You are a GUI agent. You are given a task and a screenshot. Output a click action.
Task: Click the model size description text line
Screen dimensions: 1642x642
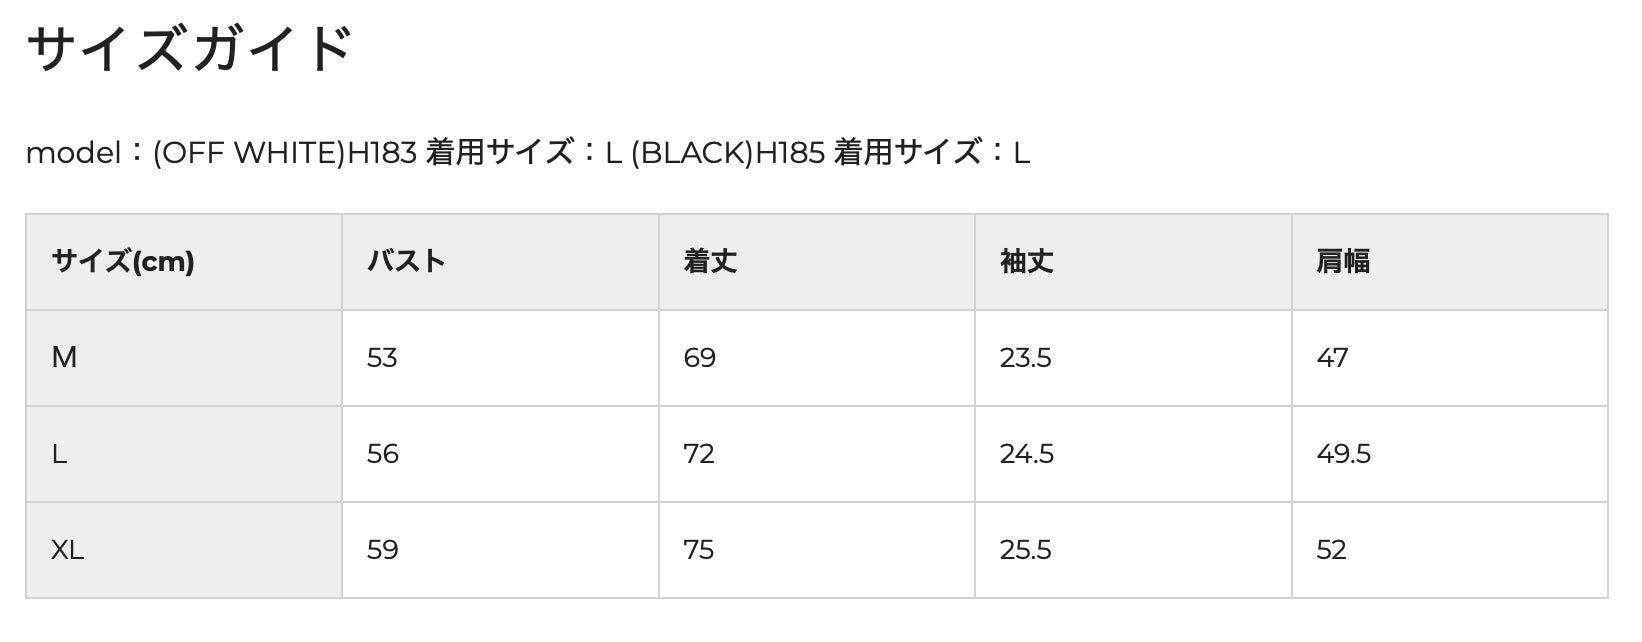point(527,153)
